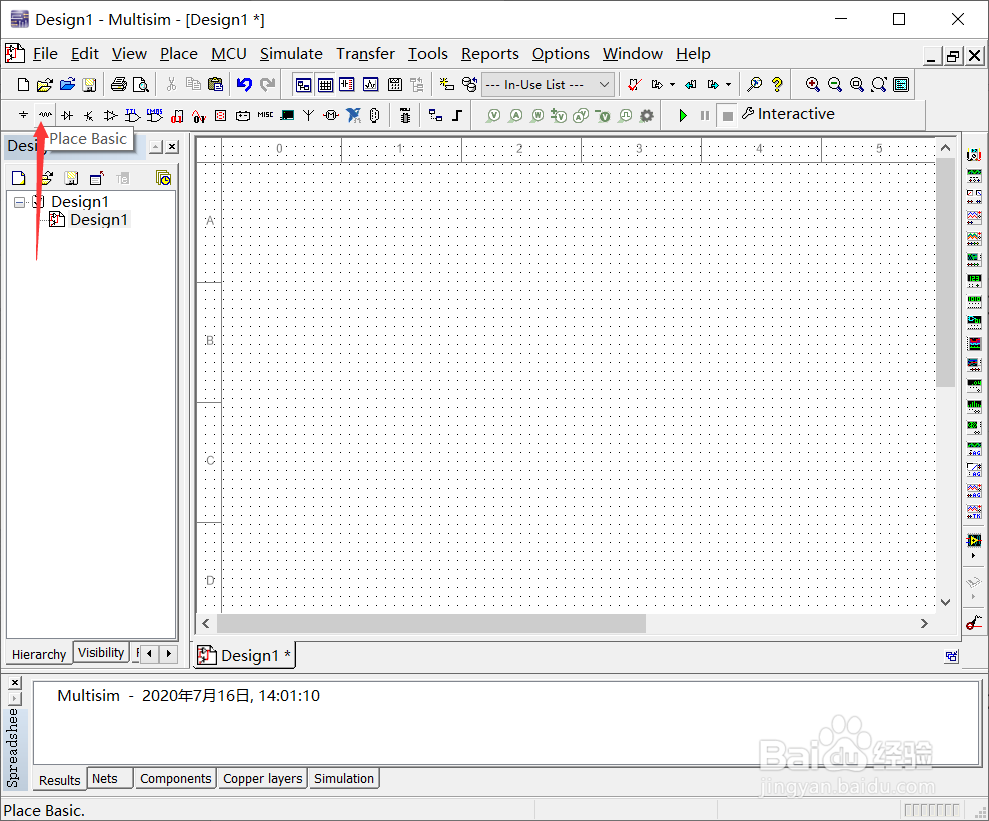Open the Help question mark
Screen dimensions: 989x821
point(777,84)
